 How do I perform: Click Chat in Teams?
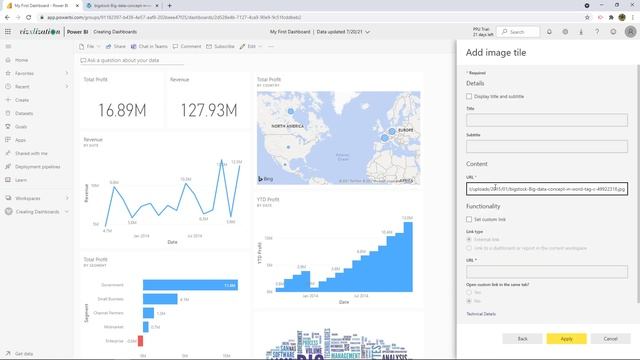pyautogui.click(x=149, y=47)
